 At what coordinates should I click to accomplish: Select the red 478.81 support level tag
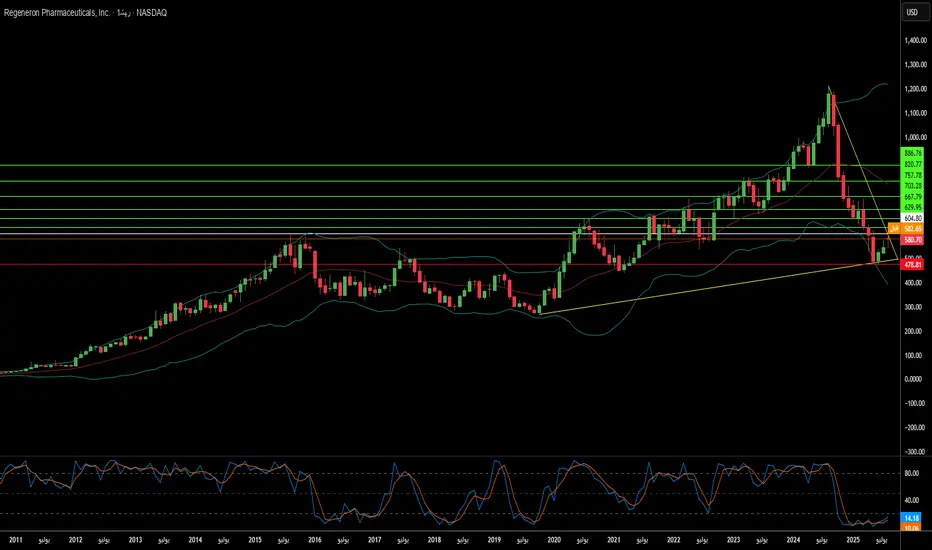tap(912, 265)
